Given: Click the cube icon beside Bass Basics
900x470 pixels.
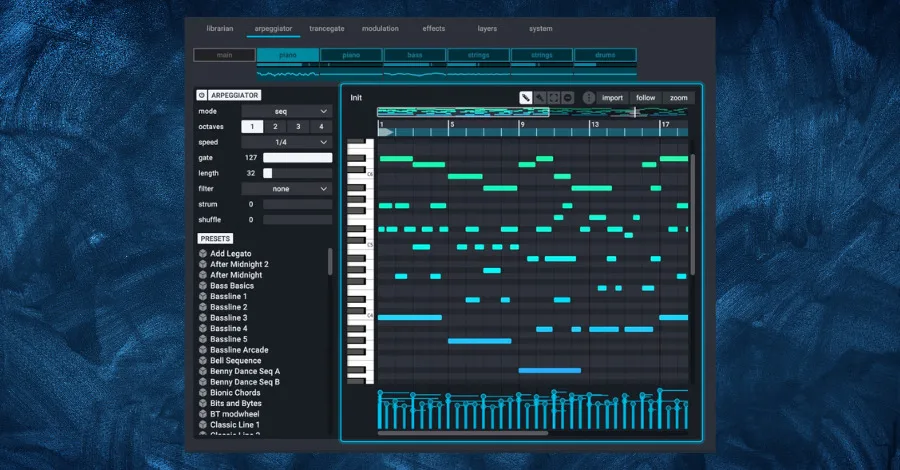Looking at the screenshot, I should click(x=203, y=286).
